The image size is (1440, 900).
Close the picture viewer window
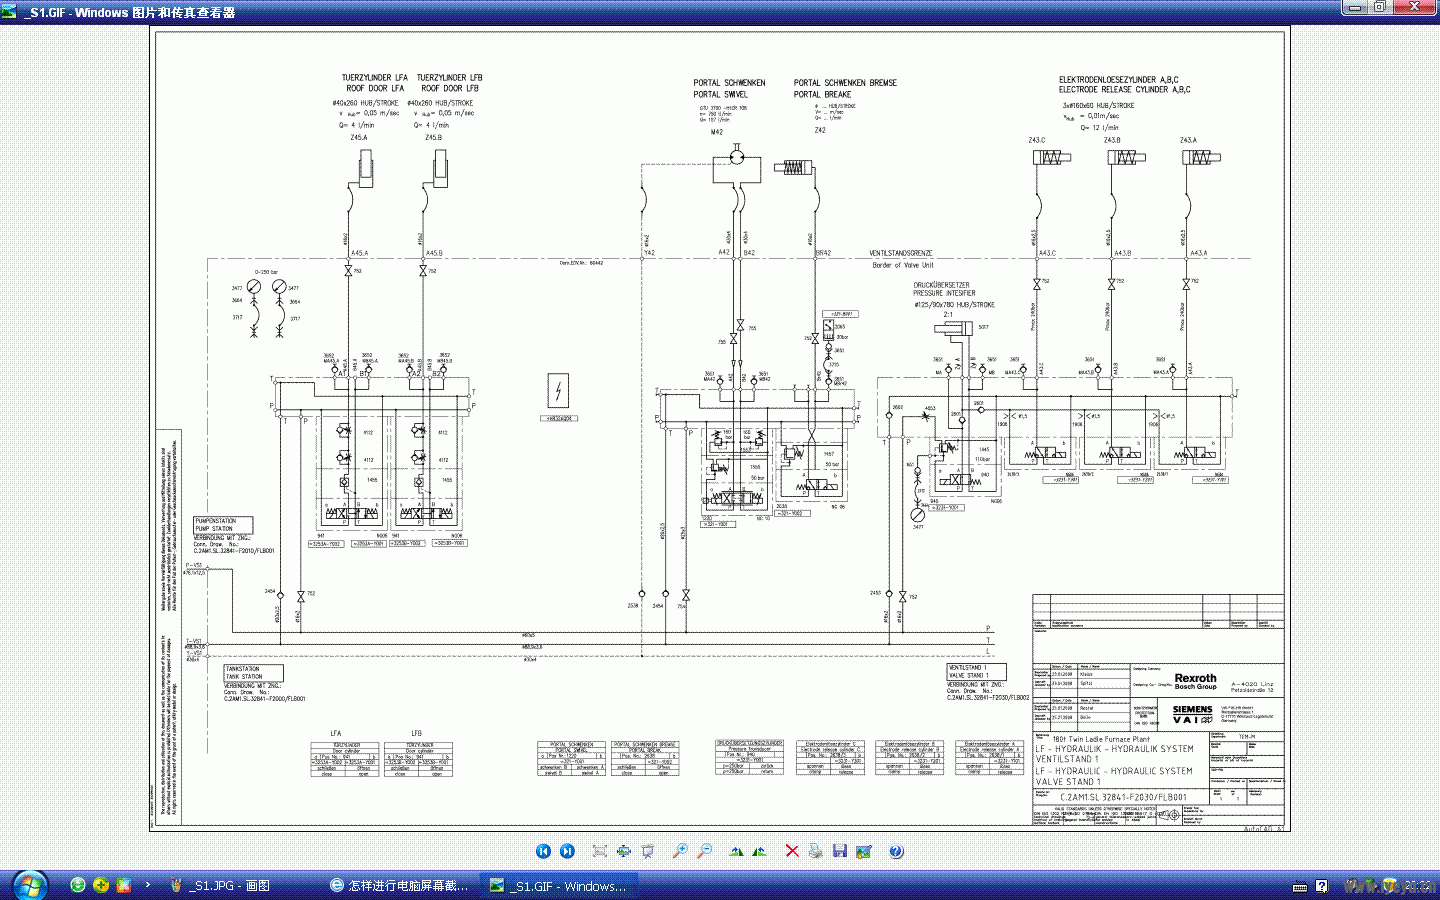(x=1414, y=8)
